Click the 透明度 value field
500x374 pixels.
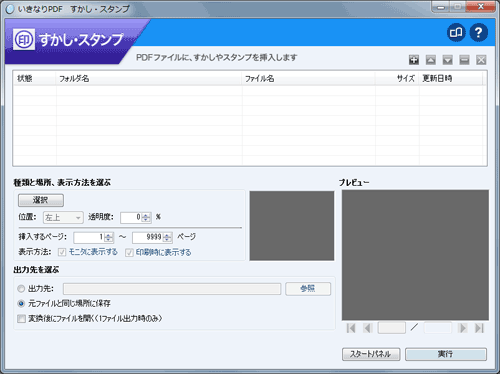[x=131, y=218]
